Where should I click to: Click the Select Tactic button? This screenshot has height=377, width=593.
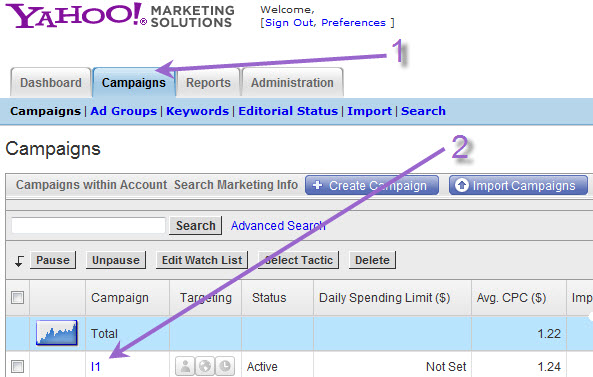[x=298, y=260]
